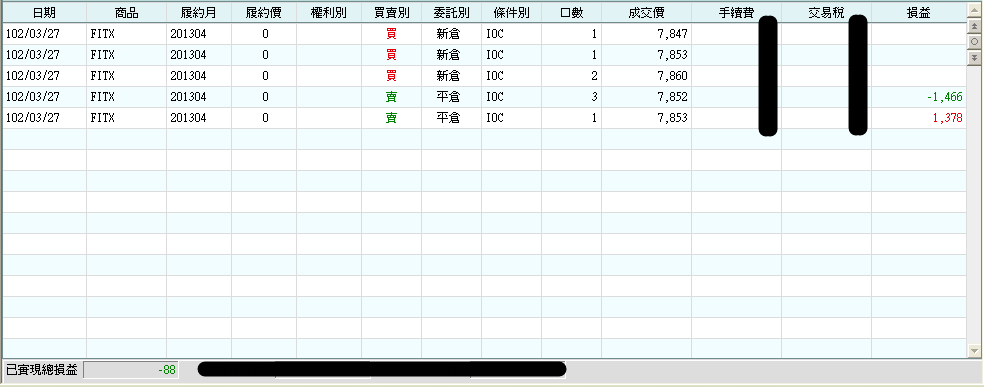
Task: Click the 履約價 column header
Action: [264, 13]
